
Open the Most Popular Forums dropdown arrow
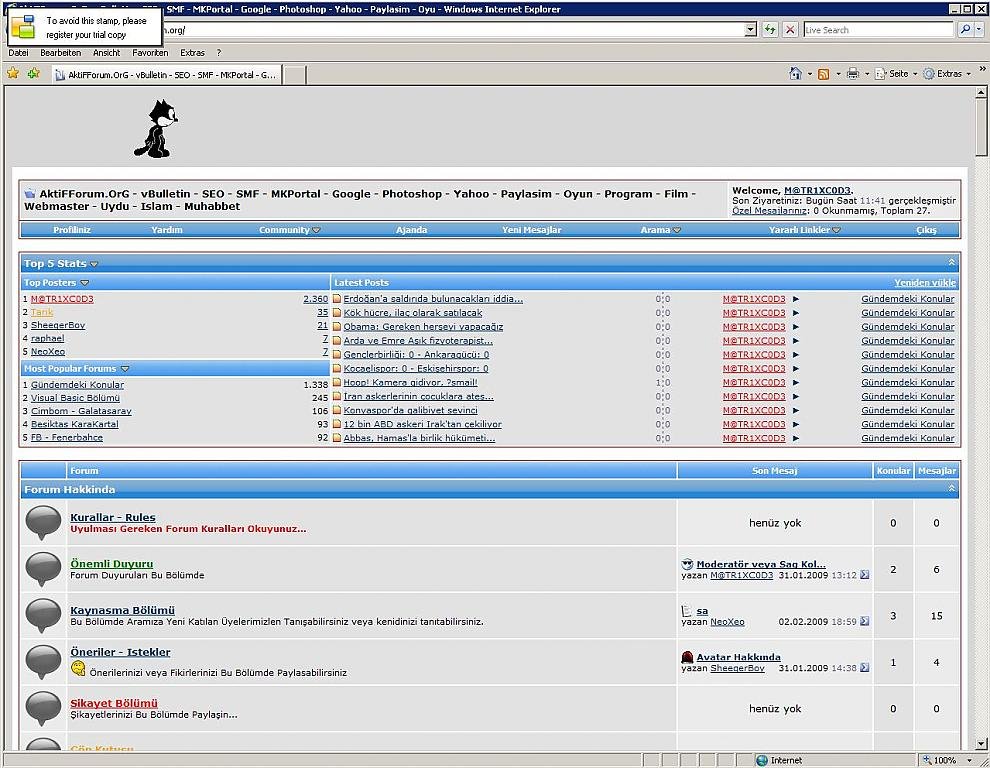(125, 369)
